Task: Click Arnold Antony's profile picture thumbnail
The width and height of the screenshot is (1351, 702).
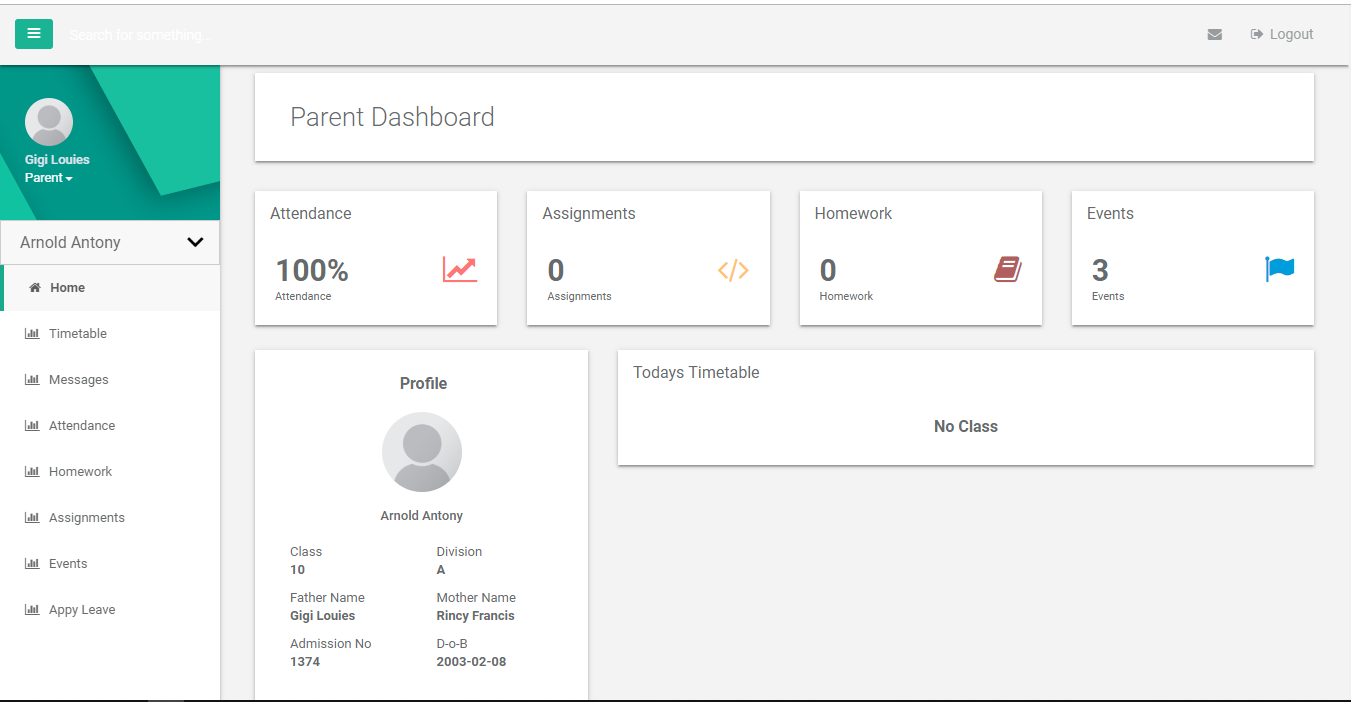Action: (422, 452)
